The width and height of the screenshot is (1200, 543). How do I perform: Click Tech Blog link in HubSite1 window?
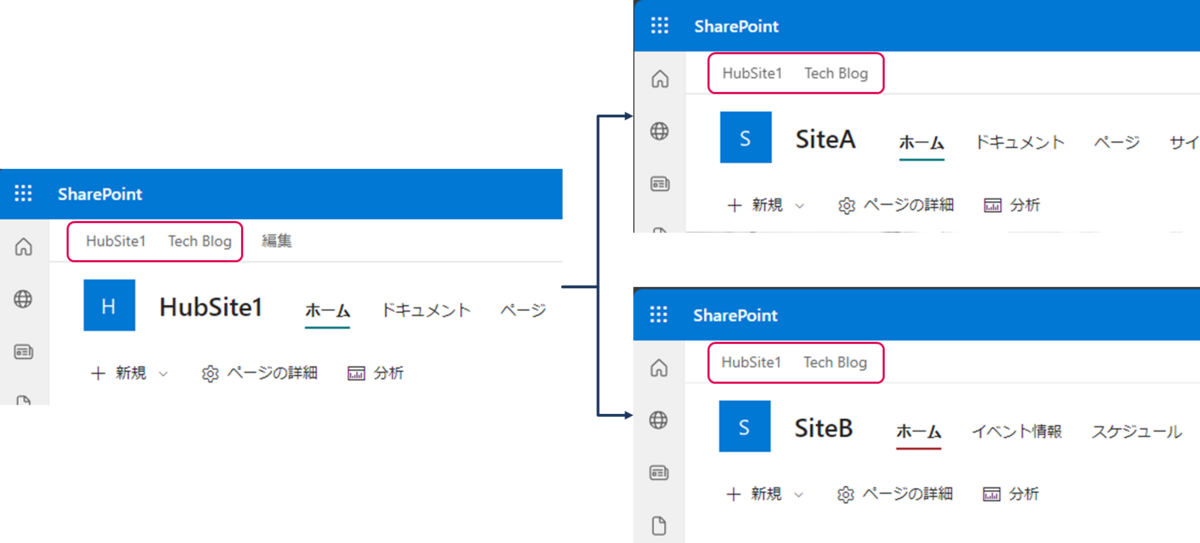click(x=200, y=241)
